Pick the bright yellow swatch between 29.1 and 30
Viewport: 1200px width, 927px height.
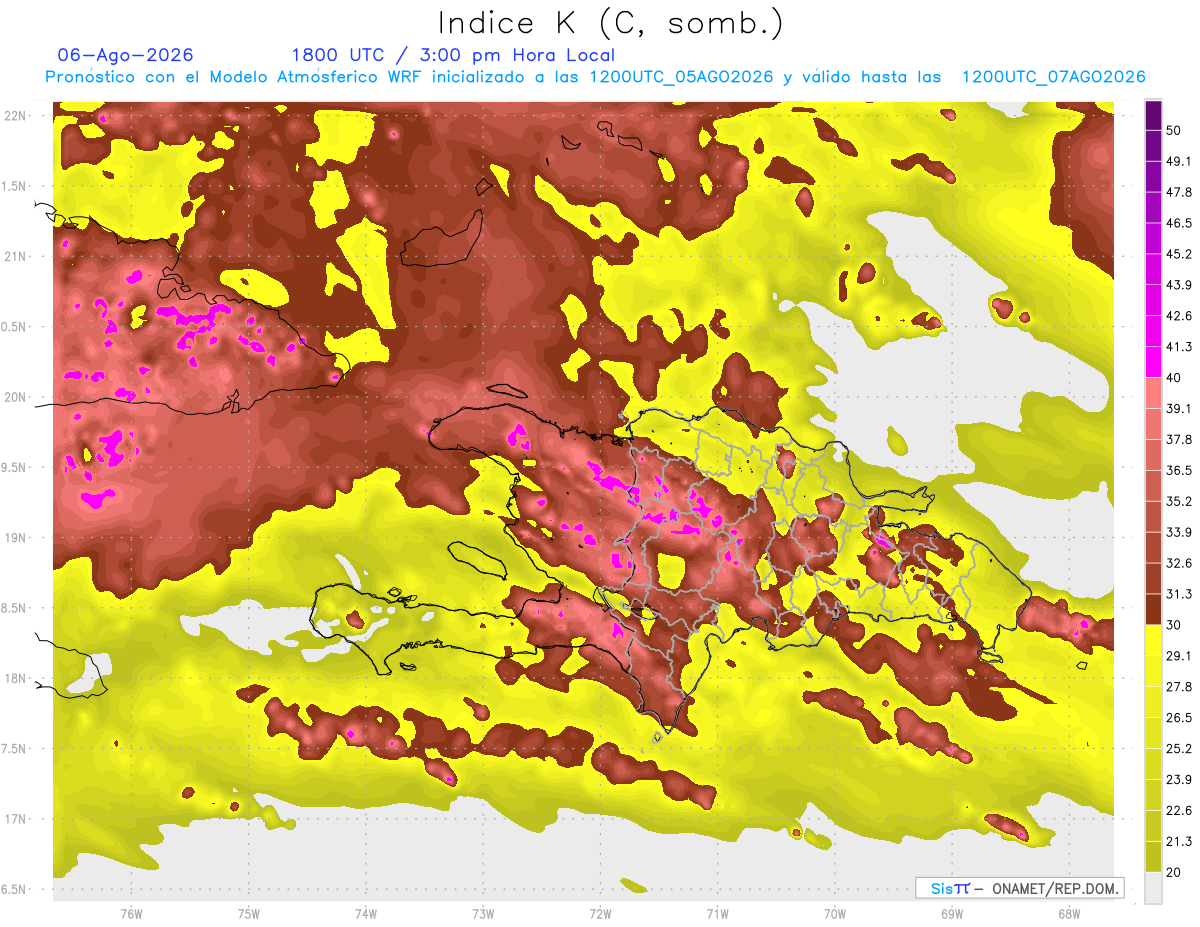pyautogui.click(x=1153, y=640)
